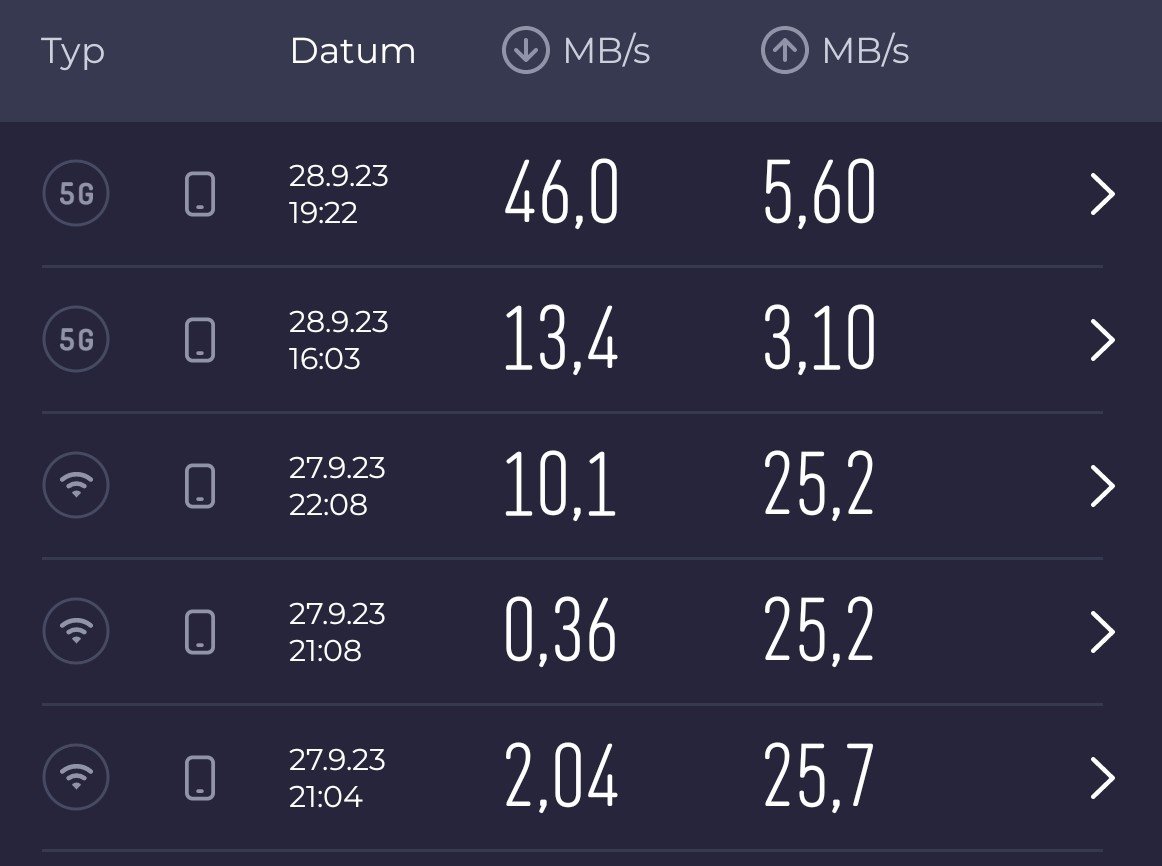Click the phone device icon in the 19:22 row
The width and height of the screenshot is (1162, 866).
coord(200,194)
